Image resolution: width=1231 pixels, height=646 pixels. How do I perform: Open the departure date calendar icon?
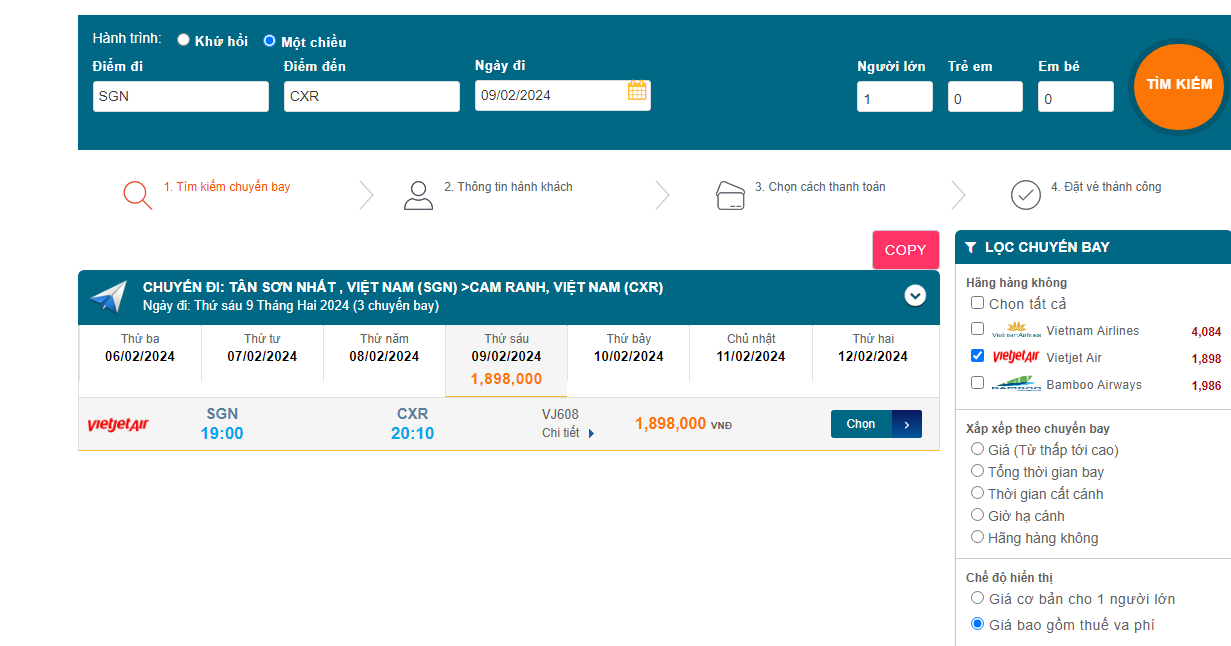point(637,91)
